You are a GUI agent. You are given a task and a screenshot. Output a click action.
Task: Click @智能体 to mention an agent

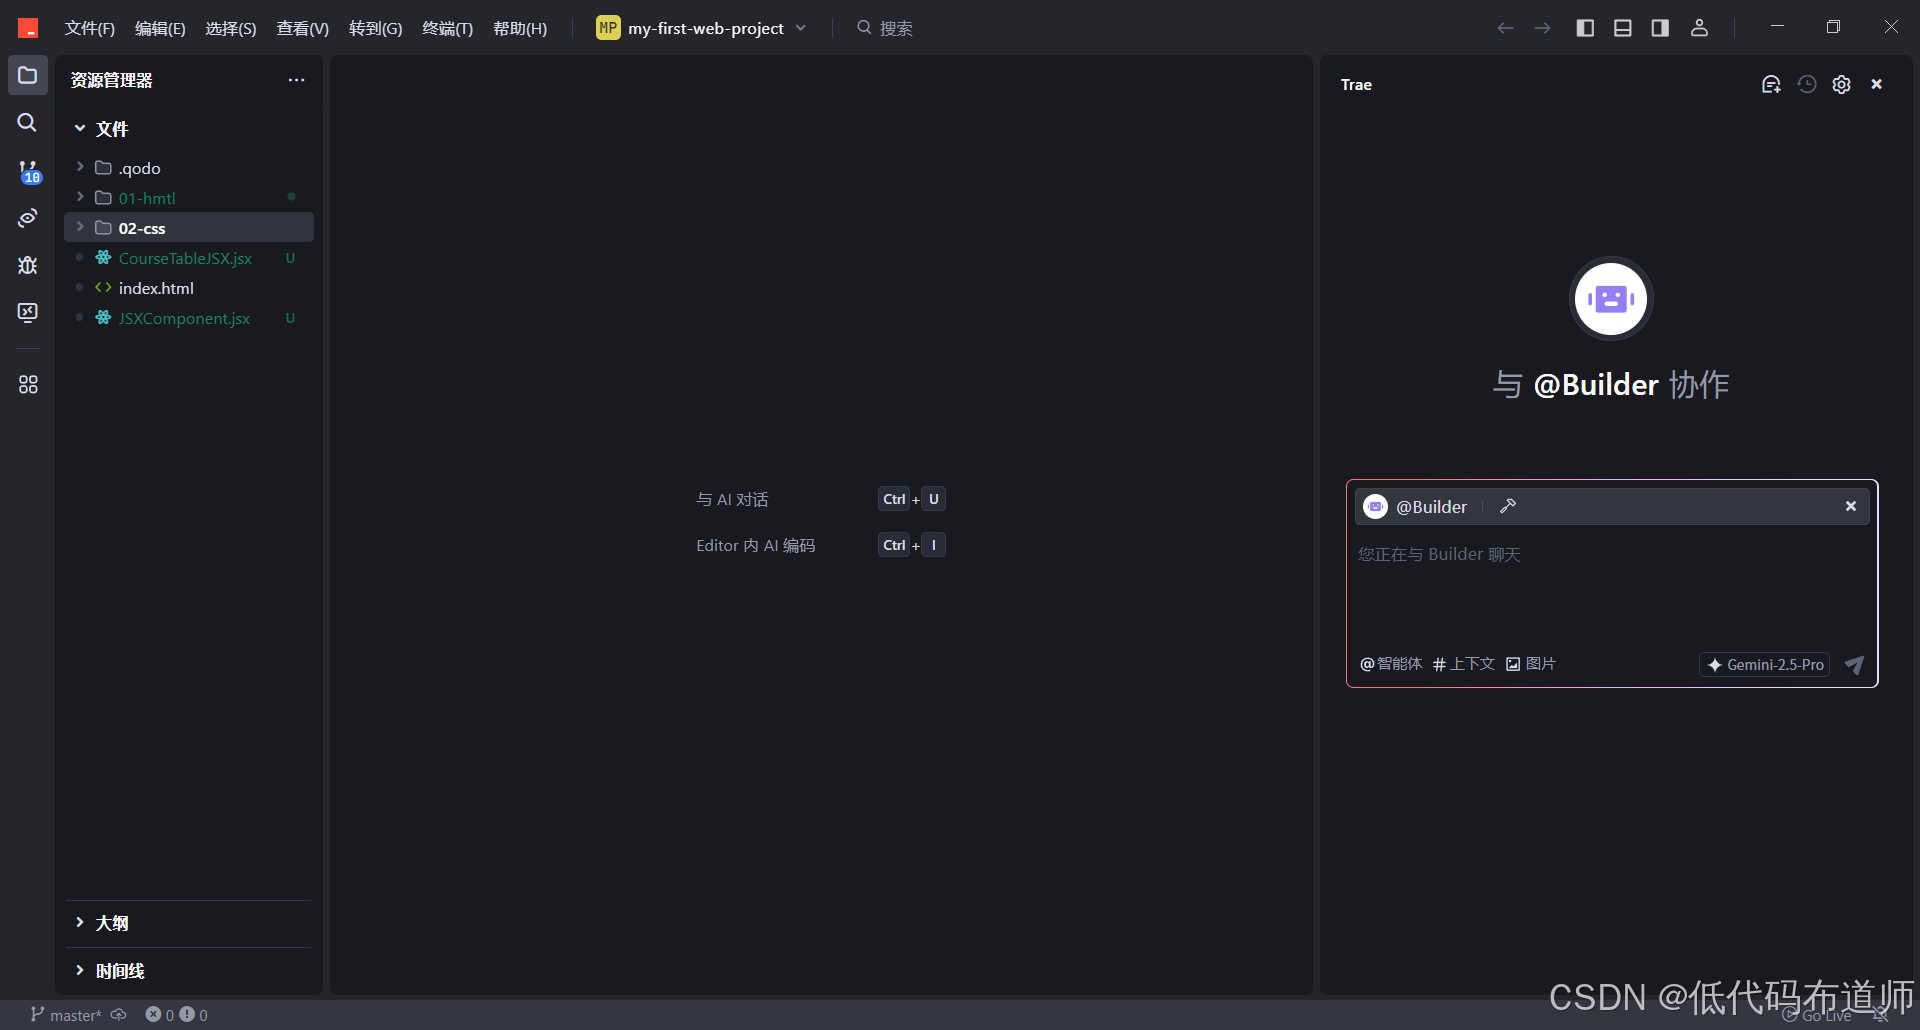click(x=1391, y=664)
